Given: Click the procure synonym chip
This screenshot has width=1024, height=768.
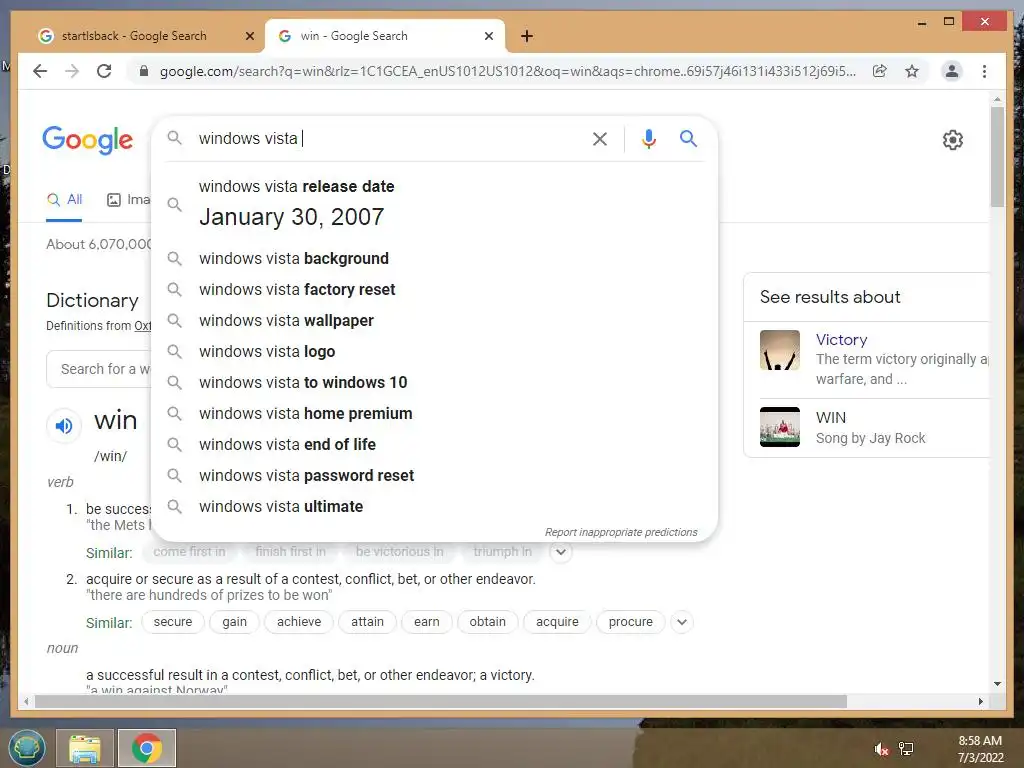Looking at the screenshot, I should tap(631, 622).
